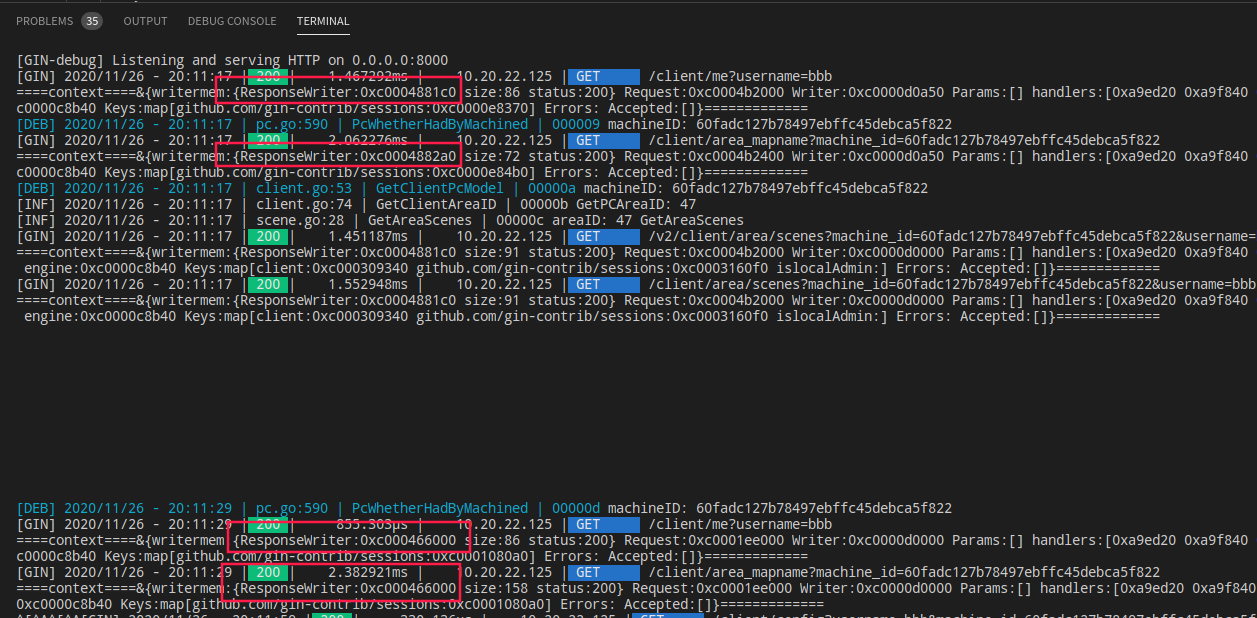
Task: Click the GET badge before /v2/client/area/scenes
Action: [604, 236]
